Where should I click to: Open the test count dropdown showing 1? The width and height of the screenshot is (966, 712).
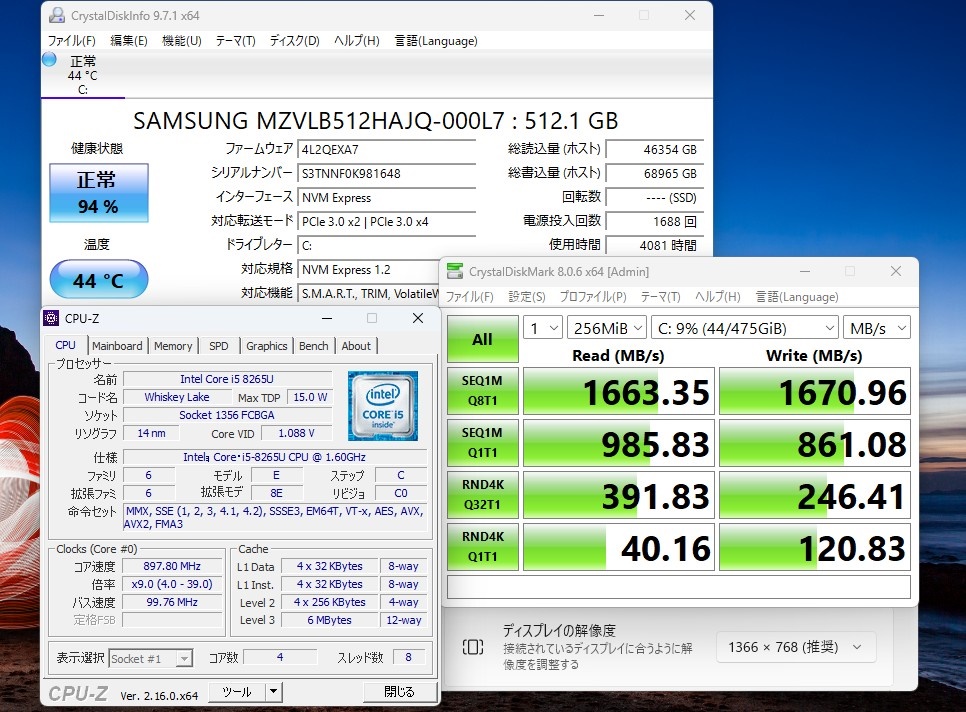click(x=543, y=328)
